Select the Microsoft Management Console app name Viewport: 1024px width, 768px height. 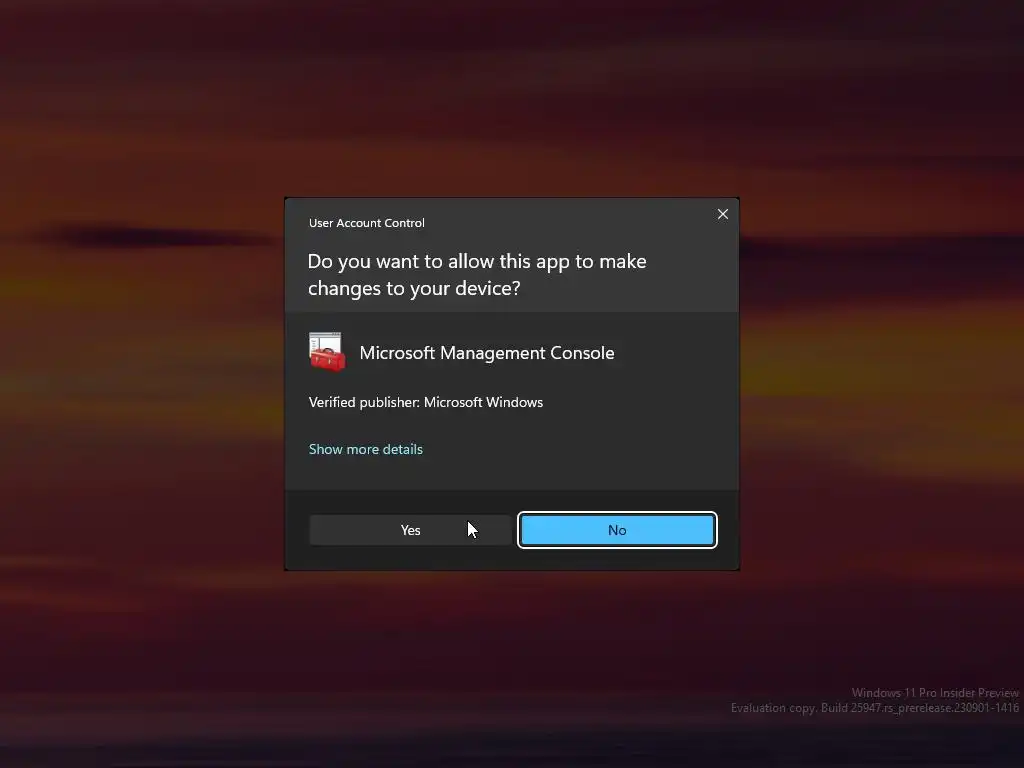click(487, 353)
